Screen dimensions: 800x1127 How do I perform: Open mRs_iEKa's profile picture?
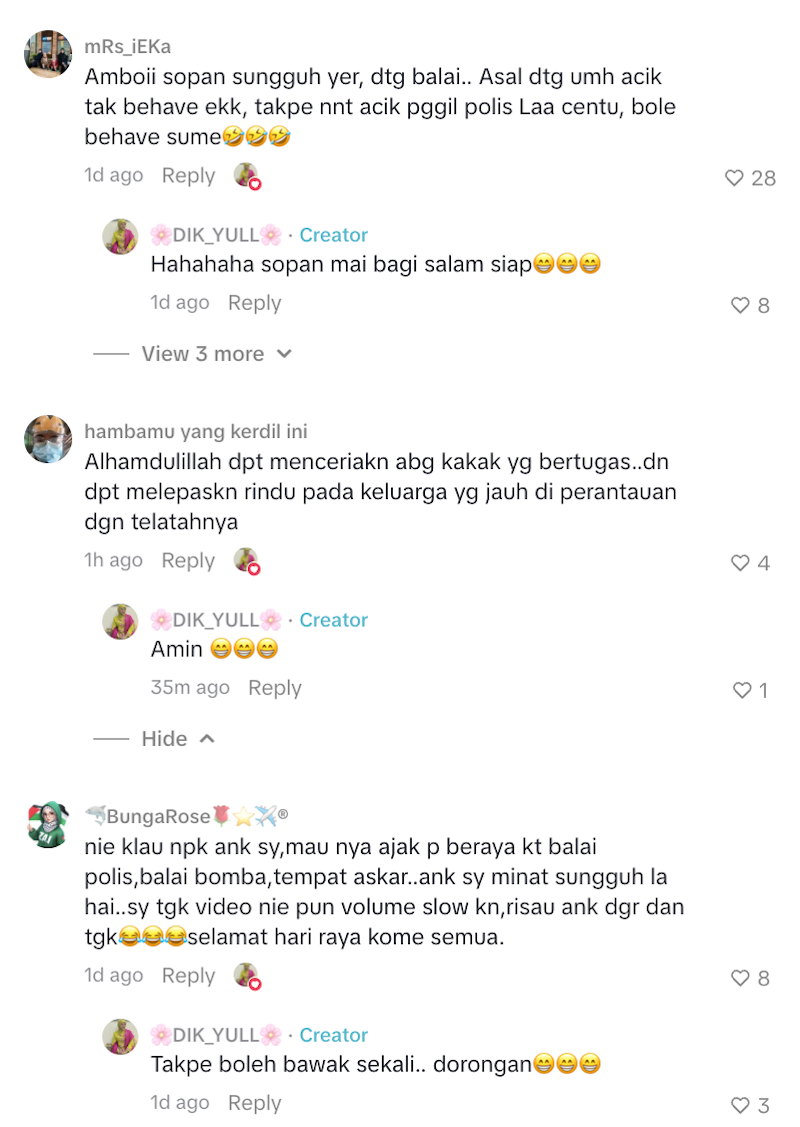click(x=48, y=54)
